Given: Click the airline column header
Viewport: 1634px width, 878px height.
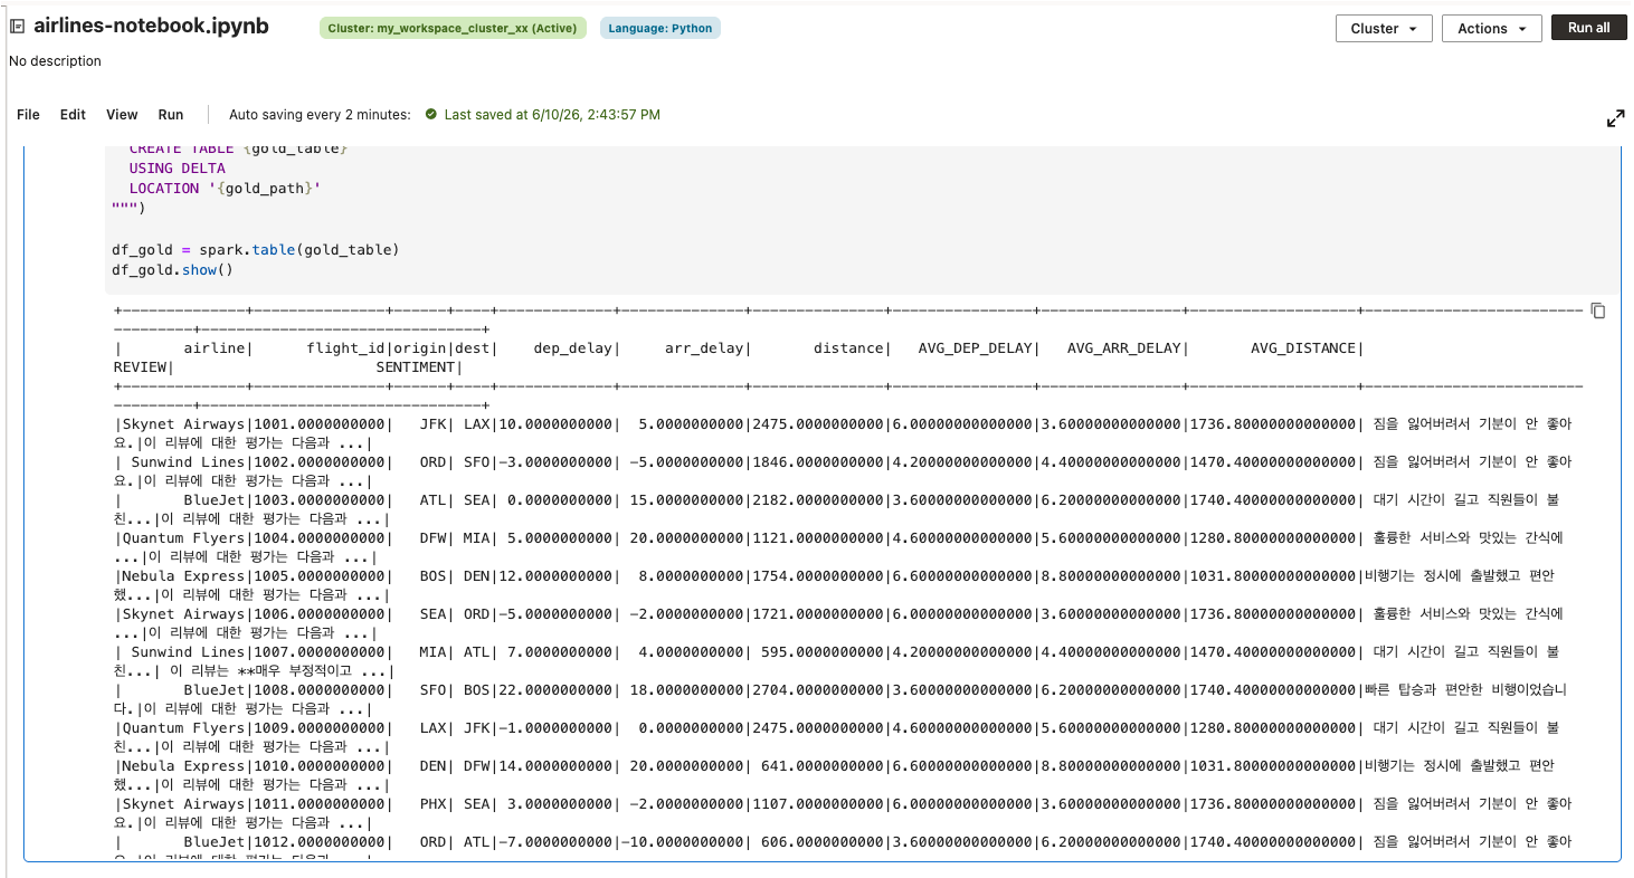Looking at the screenshot, I should pos(214,348).
